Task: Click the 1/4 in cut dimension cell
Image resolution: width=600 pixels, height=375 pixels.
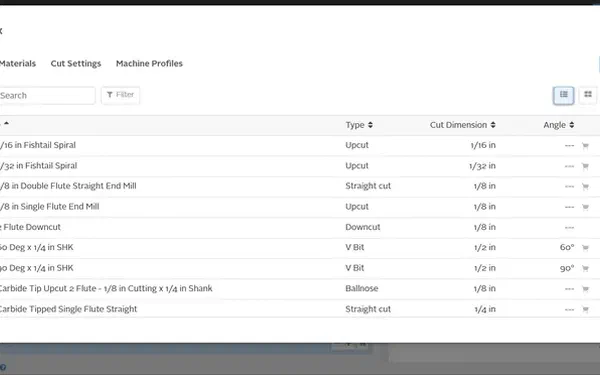Action: pos(485,309)
